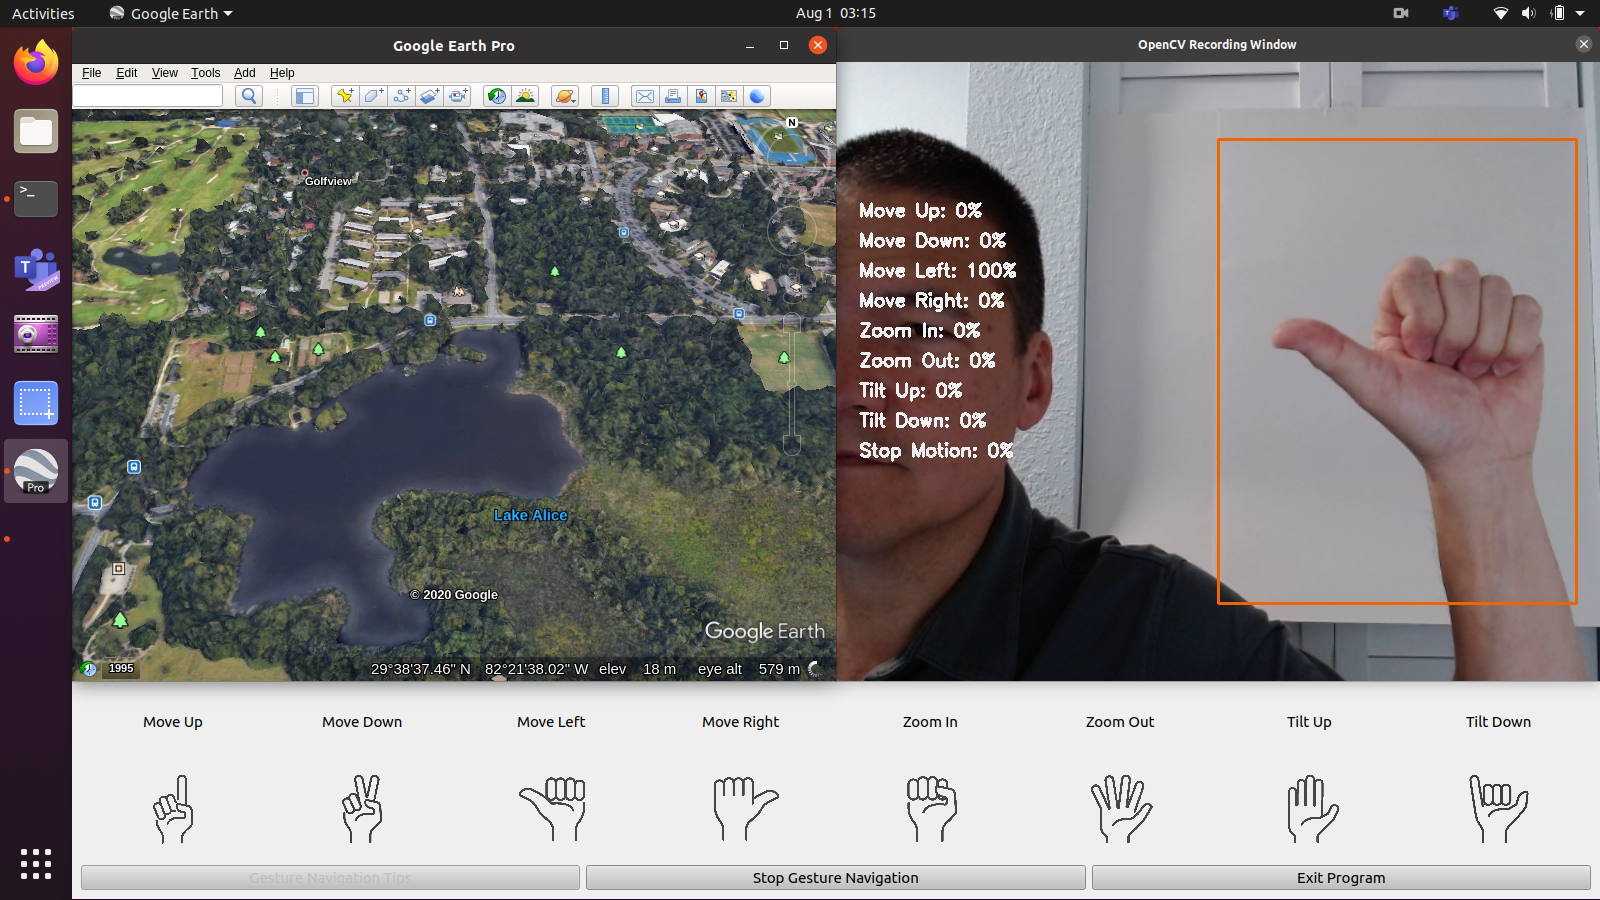Image resolution: width=1600 pixels, height=900 pixels.
Task: Click the Tilt Up flat-hand gesture icon
Action: point(1312,808)
